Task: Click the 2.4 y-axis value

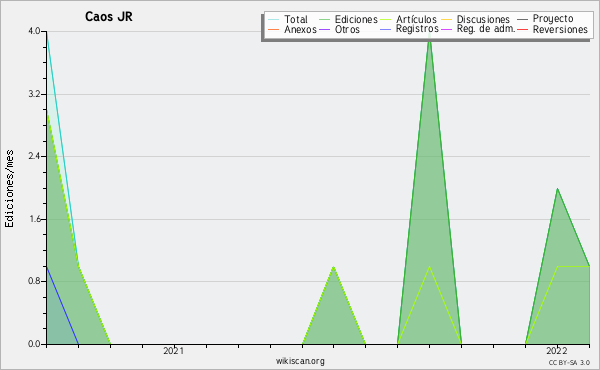Action: tap(34, 156)
